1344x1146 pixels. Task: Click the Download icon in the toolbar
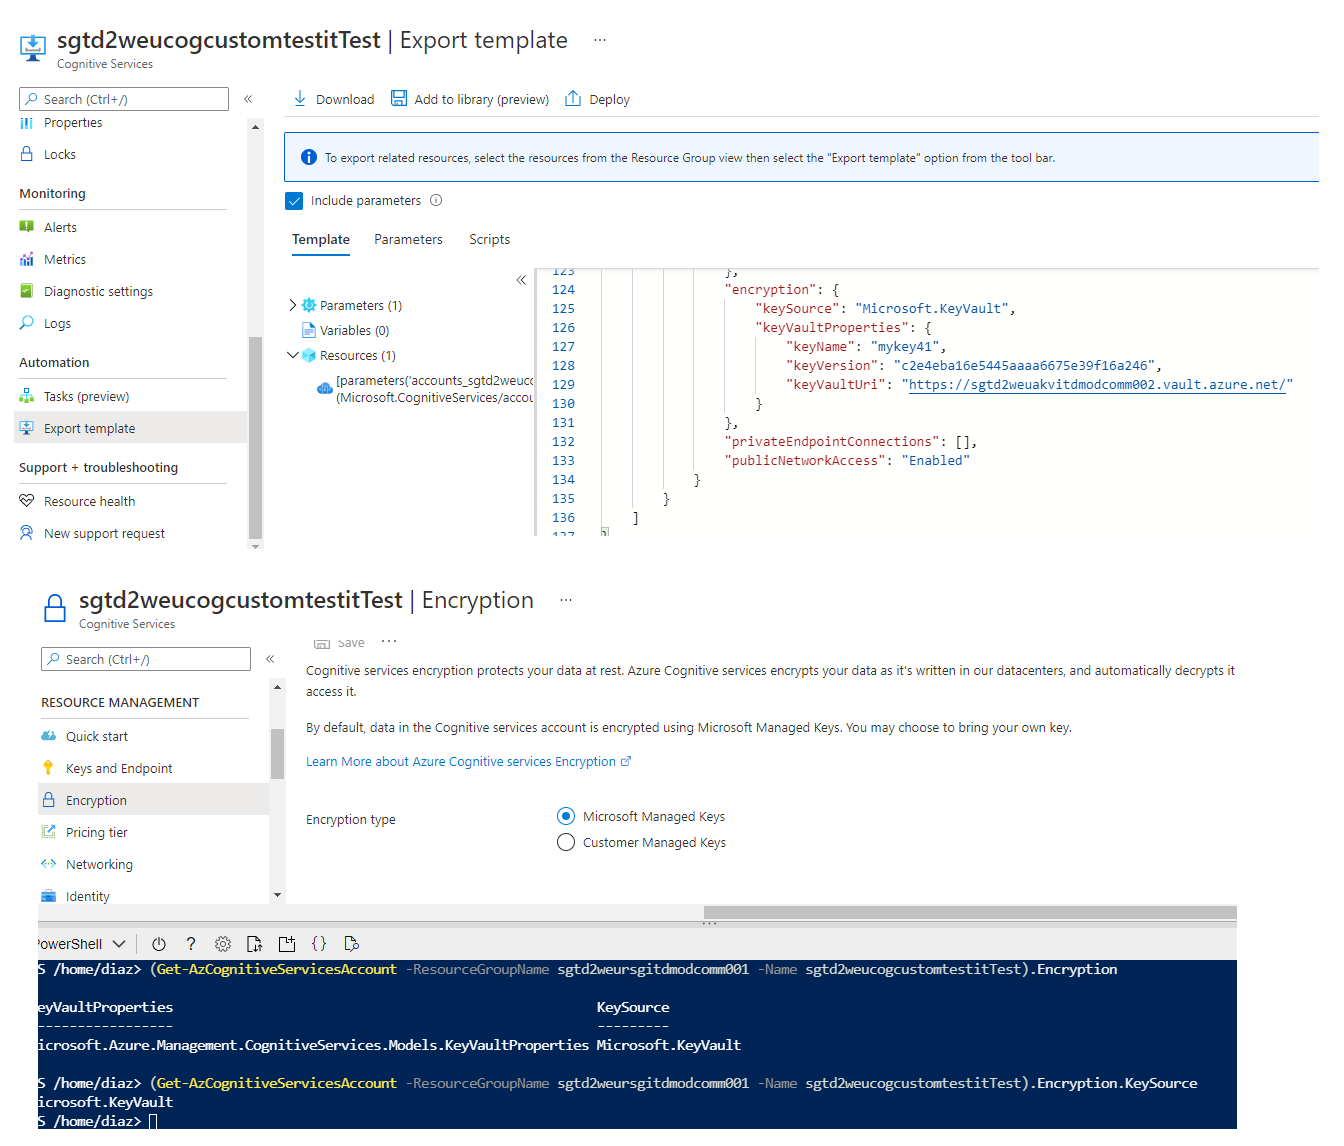click(x=300, y=98)
